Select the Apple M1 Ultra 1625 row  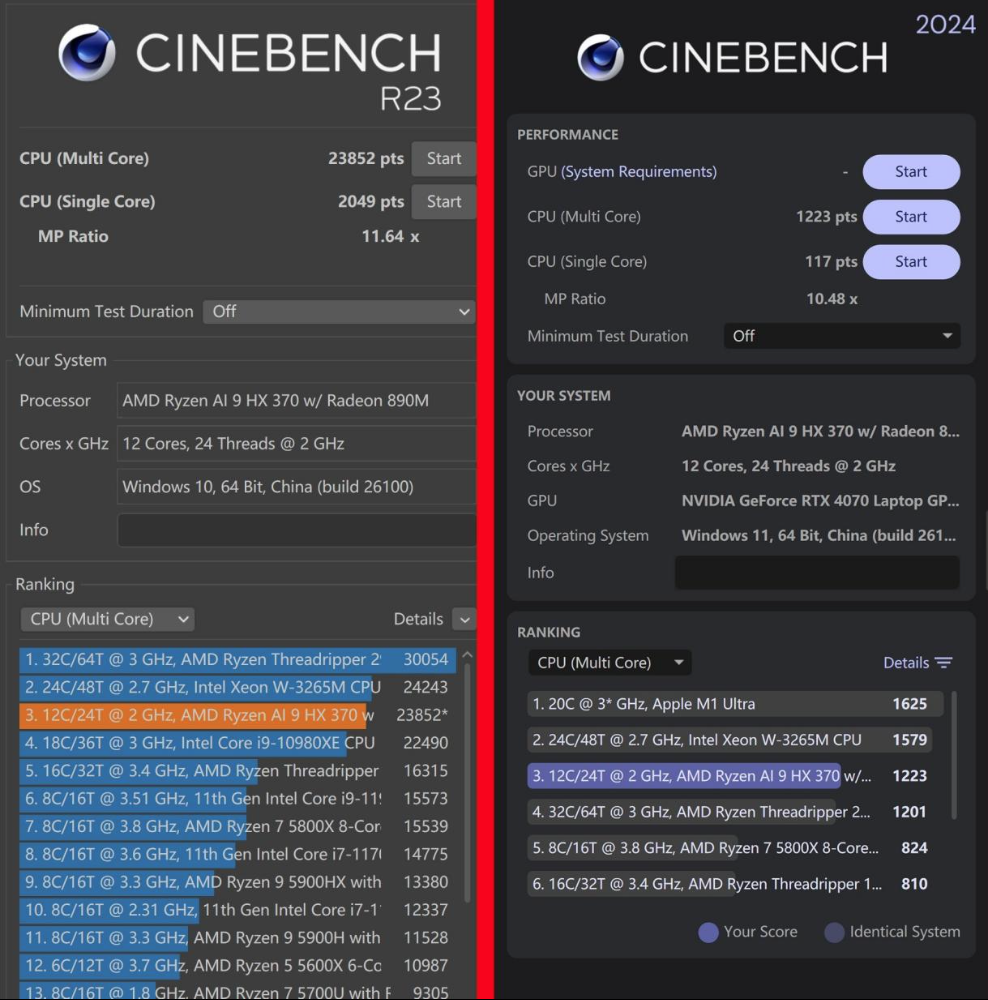pos(736,704)
